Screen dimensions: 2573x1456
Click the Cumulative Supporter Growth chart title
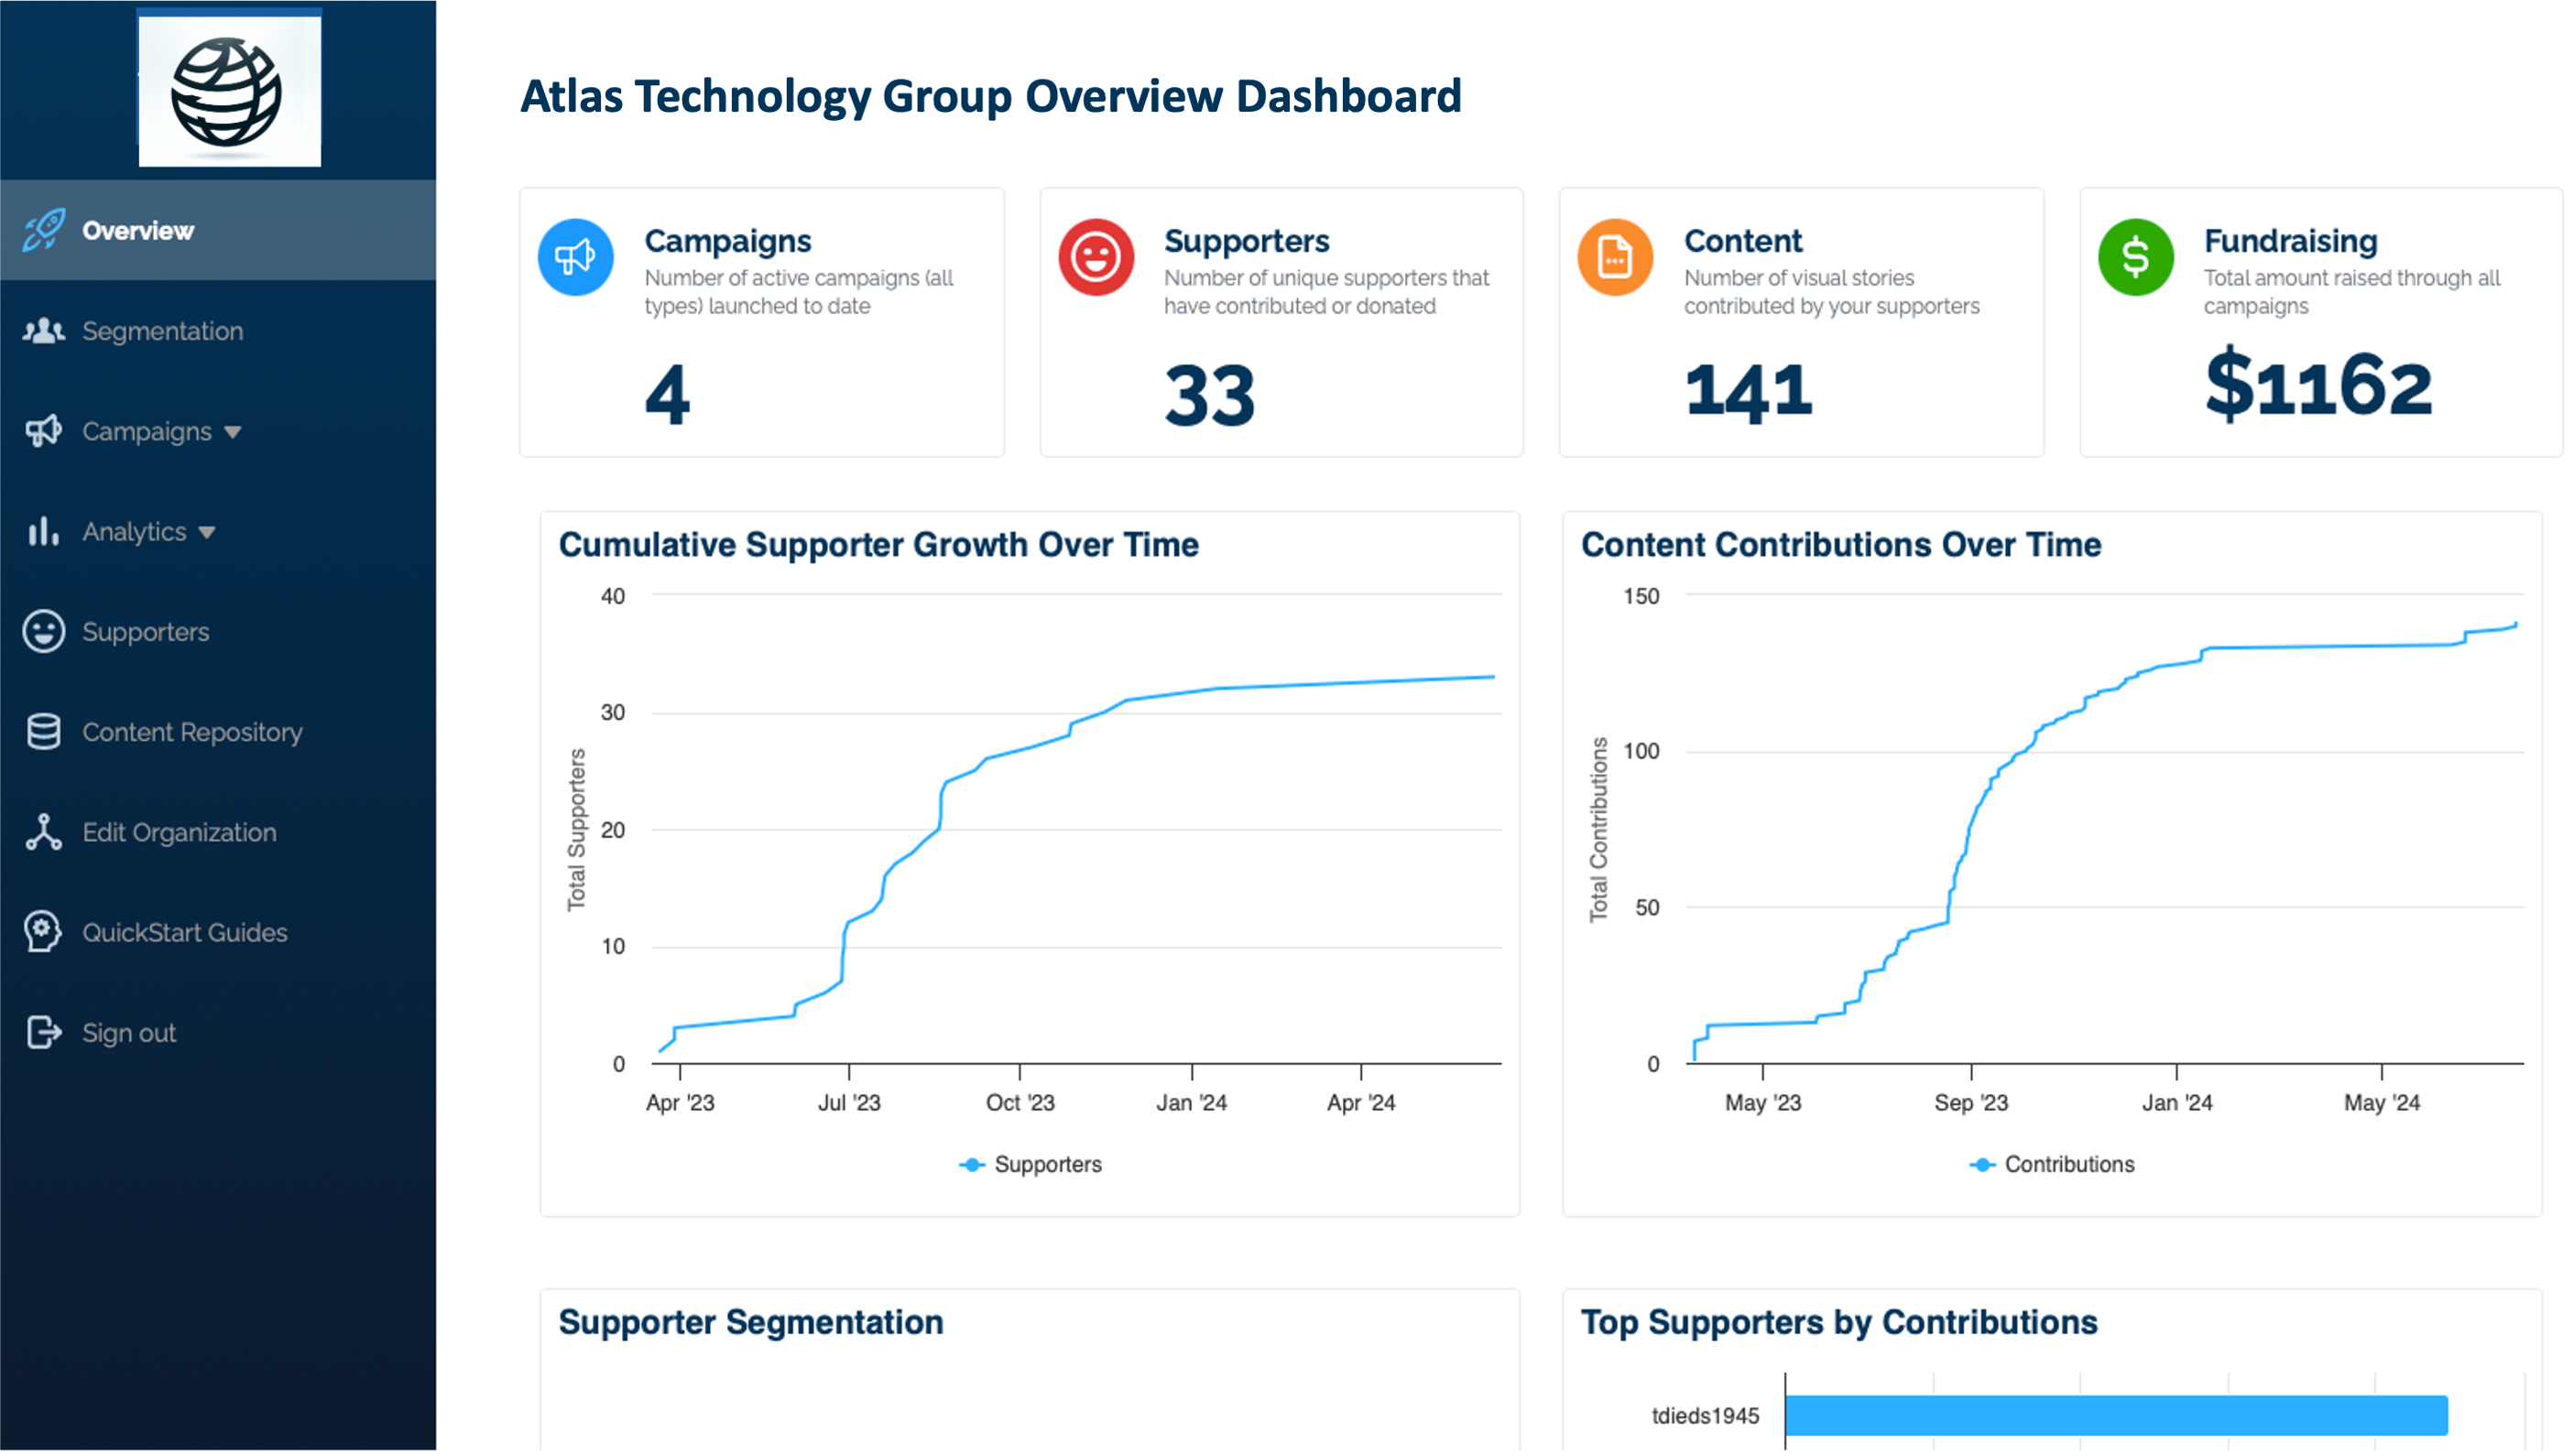tap(878, 545)
